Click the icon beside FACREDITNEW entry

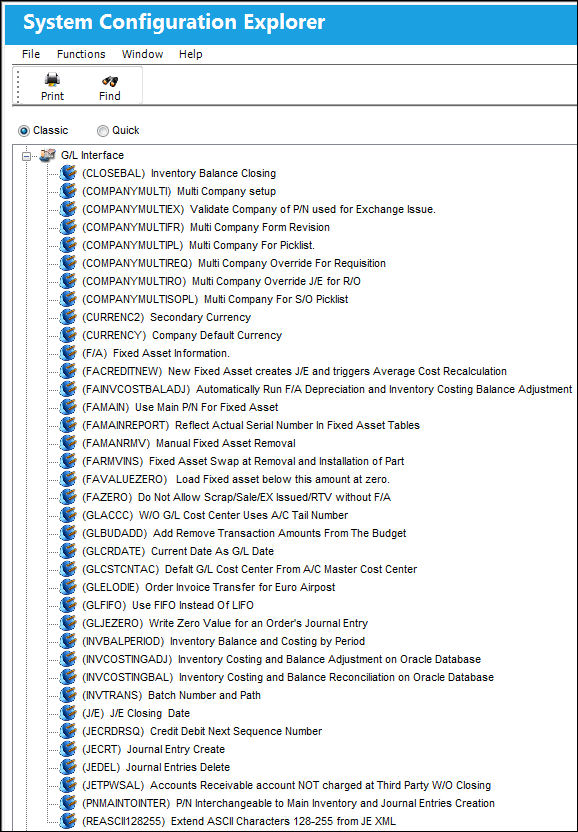click(68, 371)
